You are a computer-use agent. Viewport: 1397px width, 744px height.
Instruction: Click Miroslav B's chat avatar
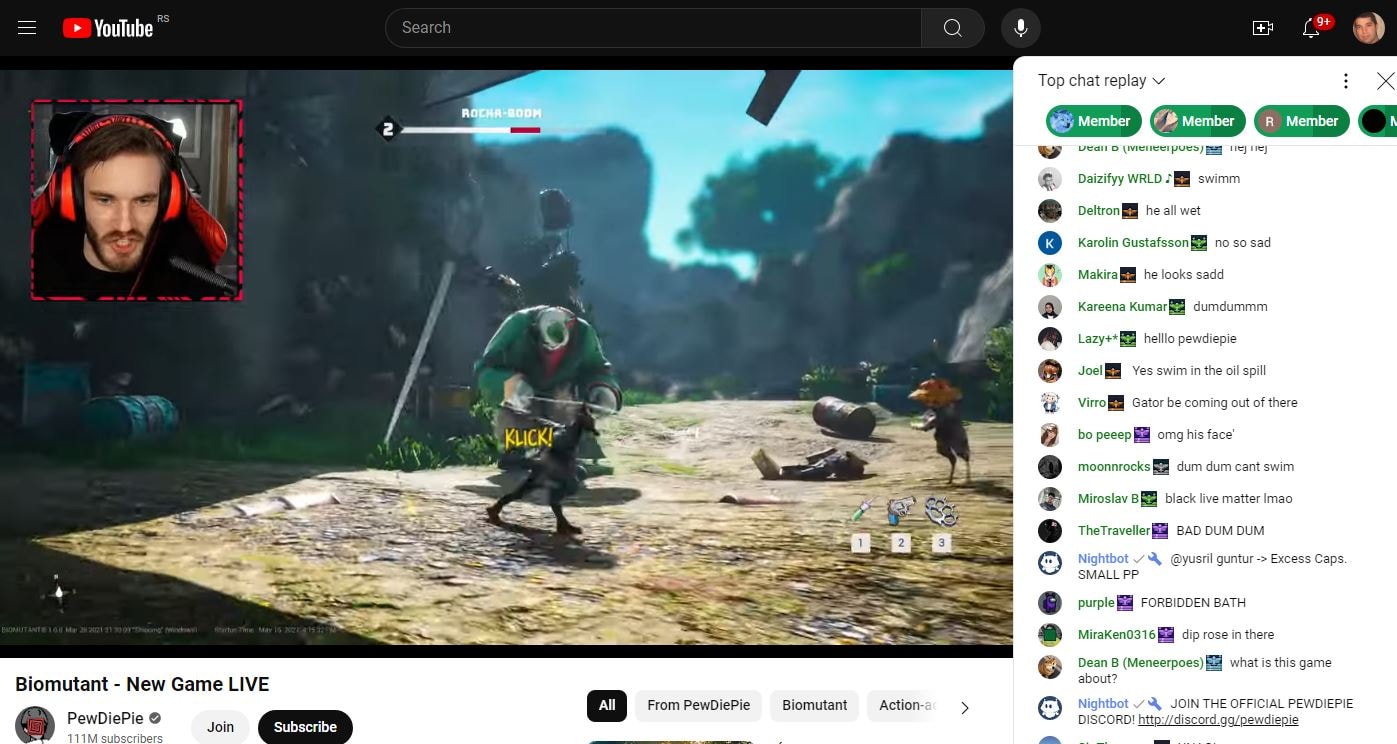1050,499
